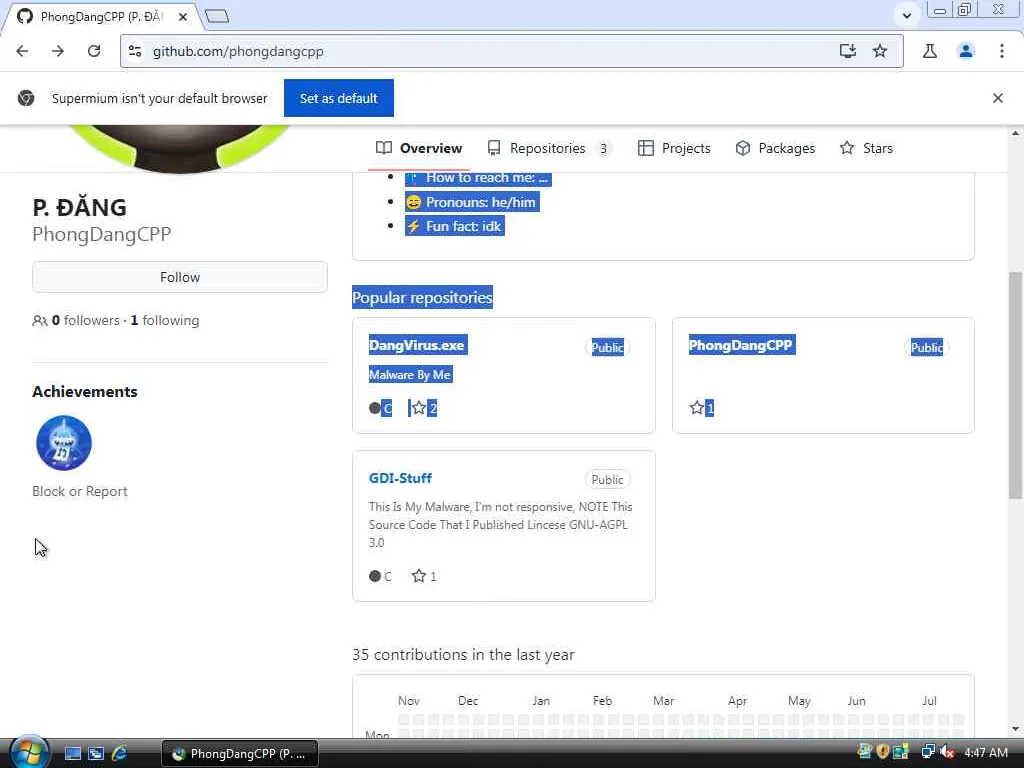This screenshot has width=1024, height=768.
Task: Launch Internet Explorer from quick launch
Action: coord(120,754)
